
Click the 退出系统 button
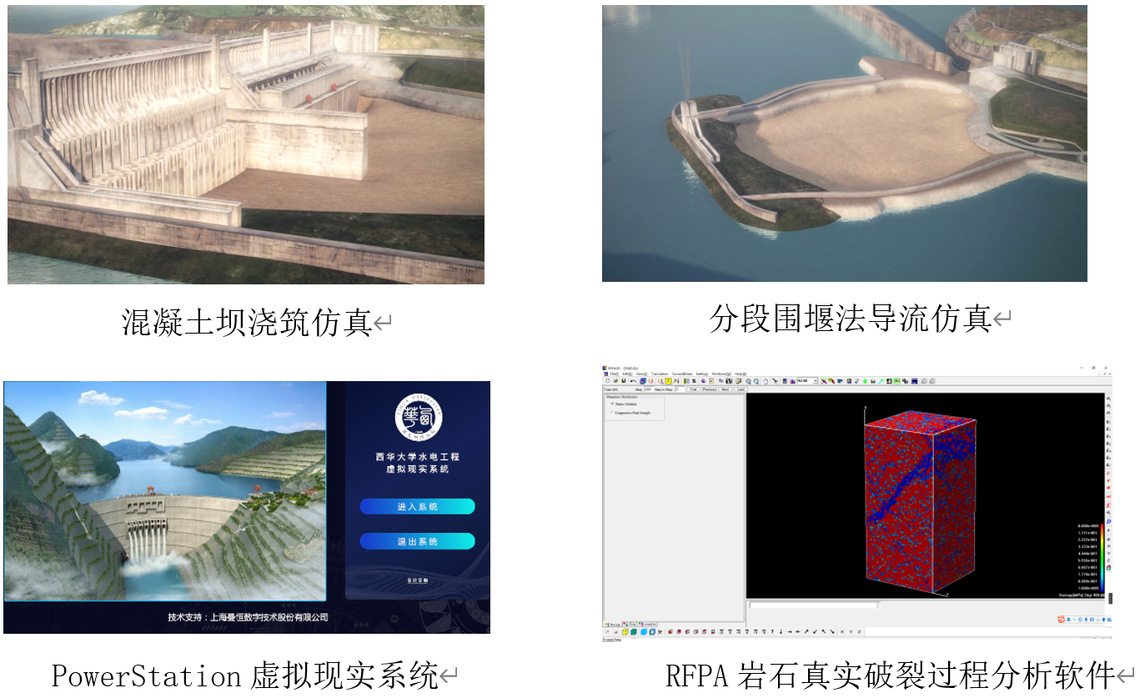point(417,541)
